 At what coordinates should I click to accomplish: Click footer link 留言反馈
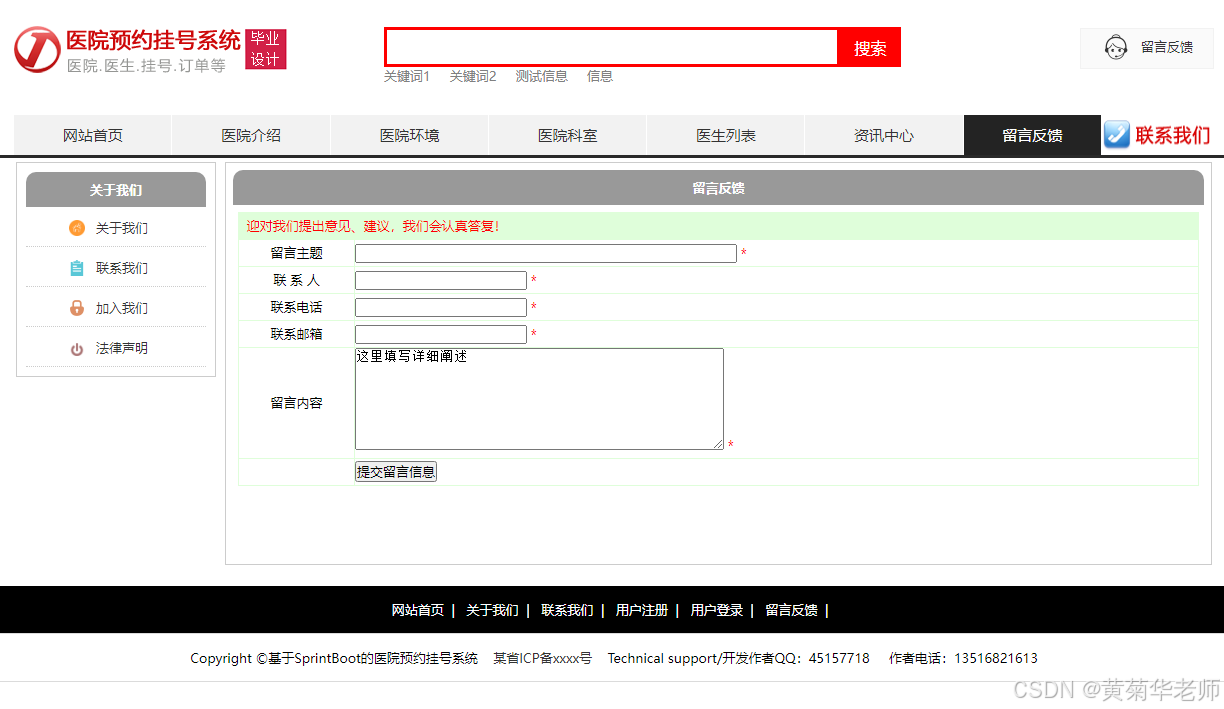coord(792,610)
